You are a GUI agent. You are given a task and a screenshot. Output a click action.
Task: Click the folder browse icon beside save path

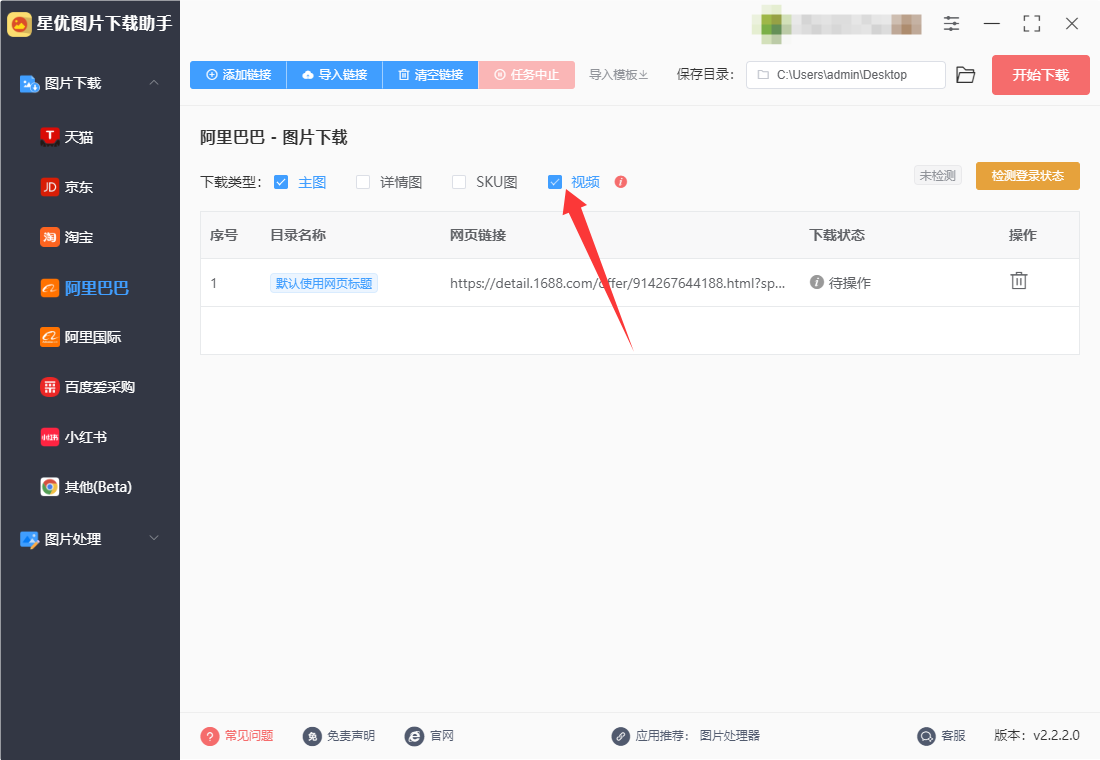(x=966, y=75)
